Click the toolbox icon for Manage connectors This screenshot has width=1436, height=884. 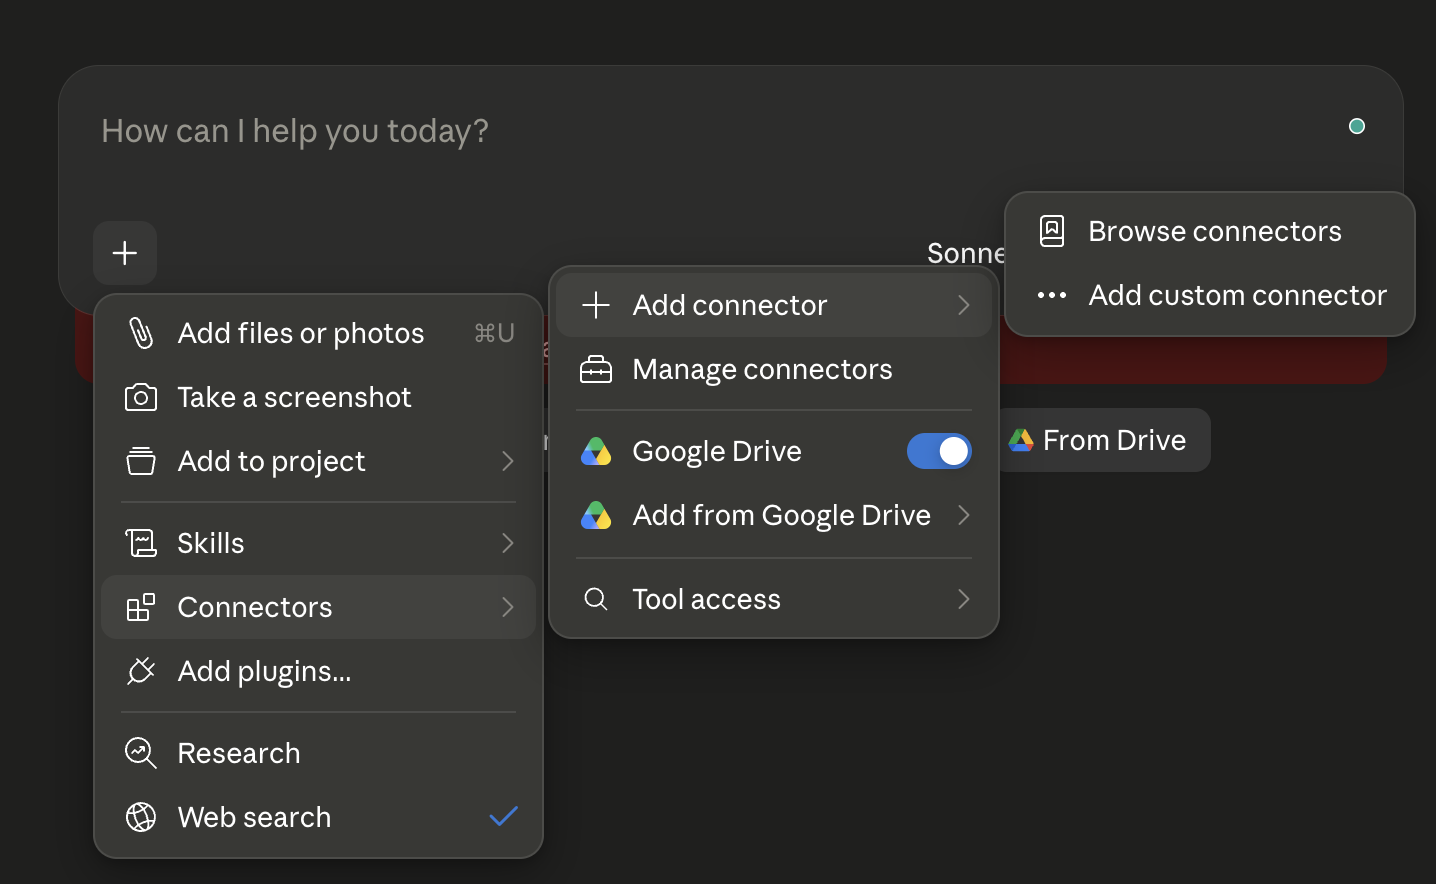(x=596, y=369)
